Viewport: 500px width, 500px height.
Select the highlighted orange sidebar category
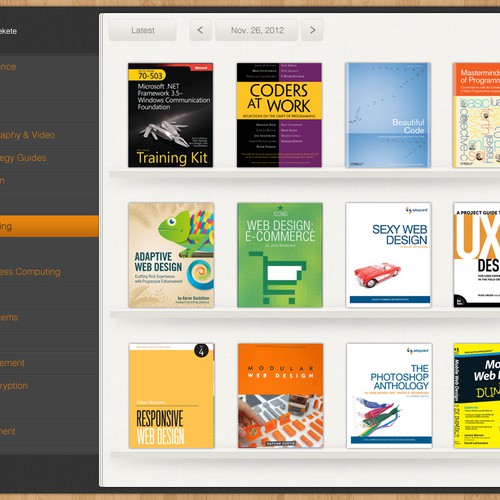point(49,226)
